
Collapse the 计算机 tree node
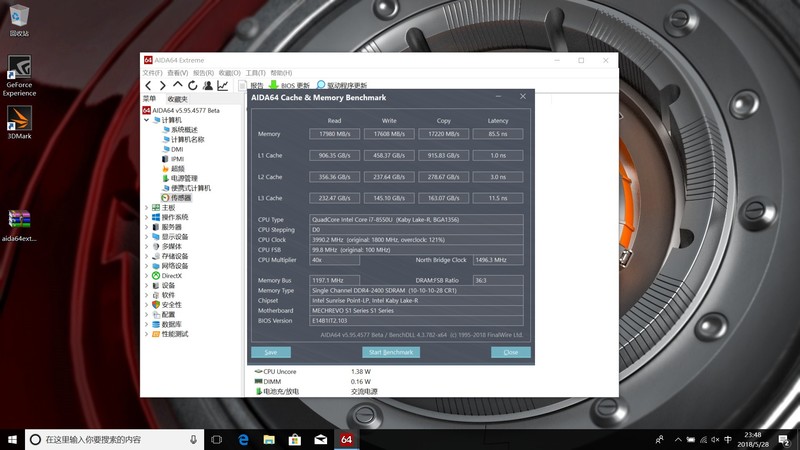tap(146, 120)
